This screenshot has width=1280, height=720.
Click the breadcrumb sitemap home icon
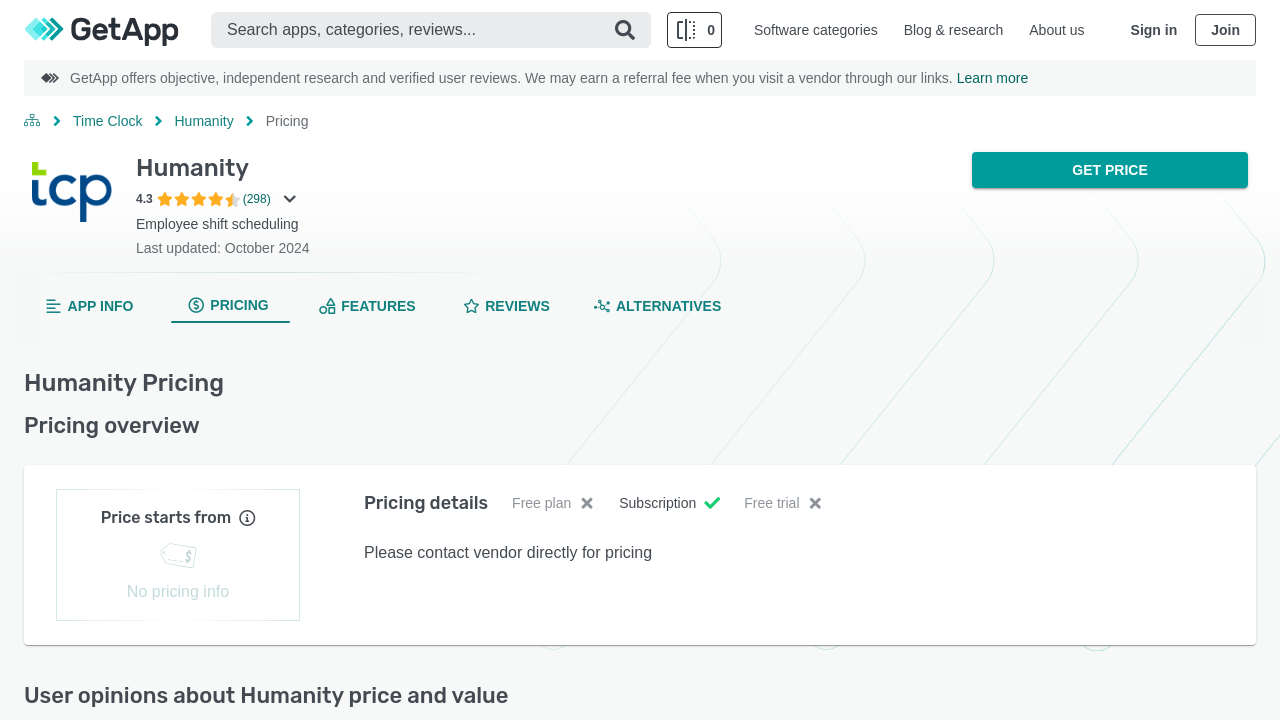pyautogui.click(x=32, y=121)
